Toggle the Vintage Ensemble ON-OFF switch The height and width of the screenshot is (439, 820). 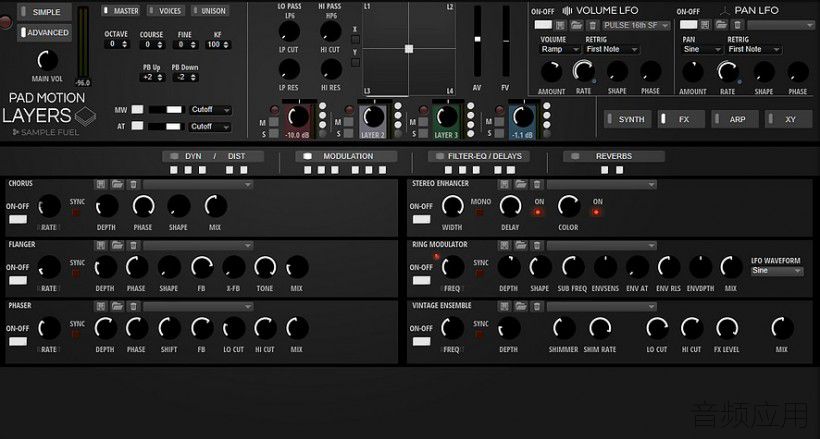click(x=422, y=341)
